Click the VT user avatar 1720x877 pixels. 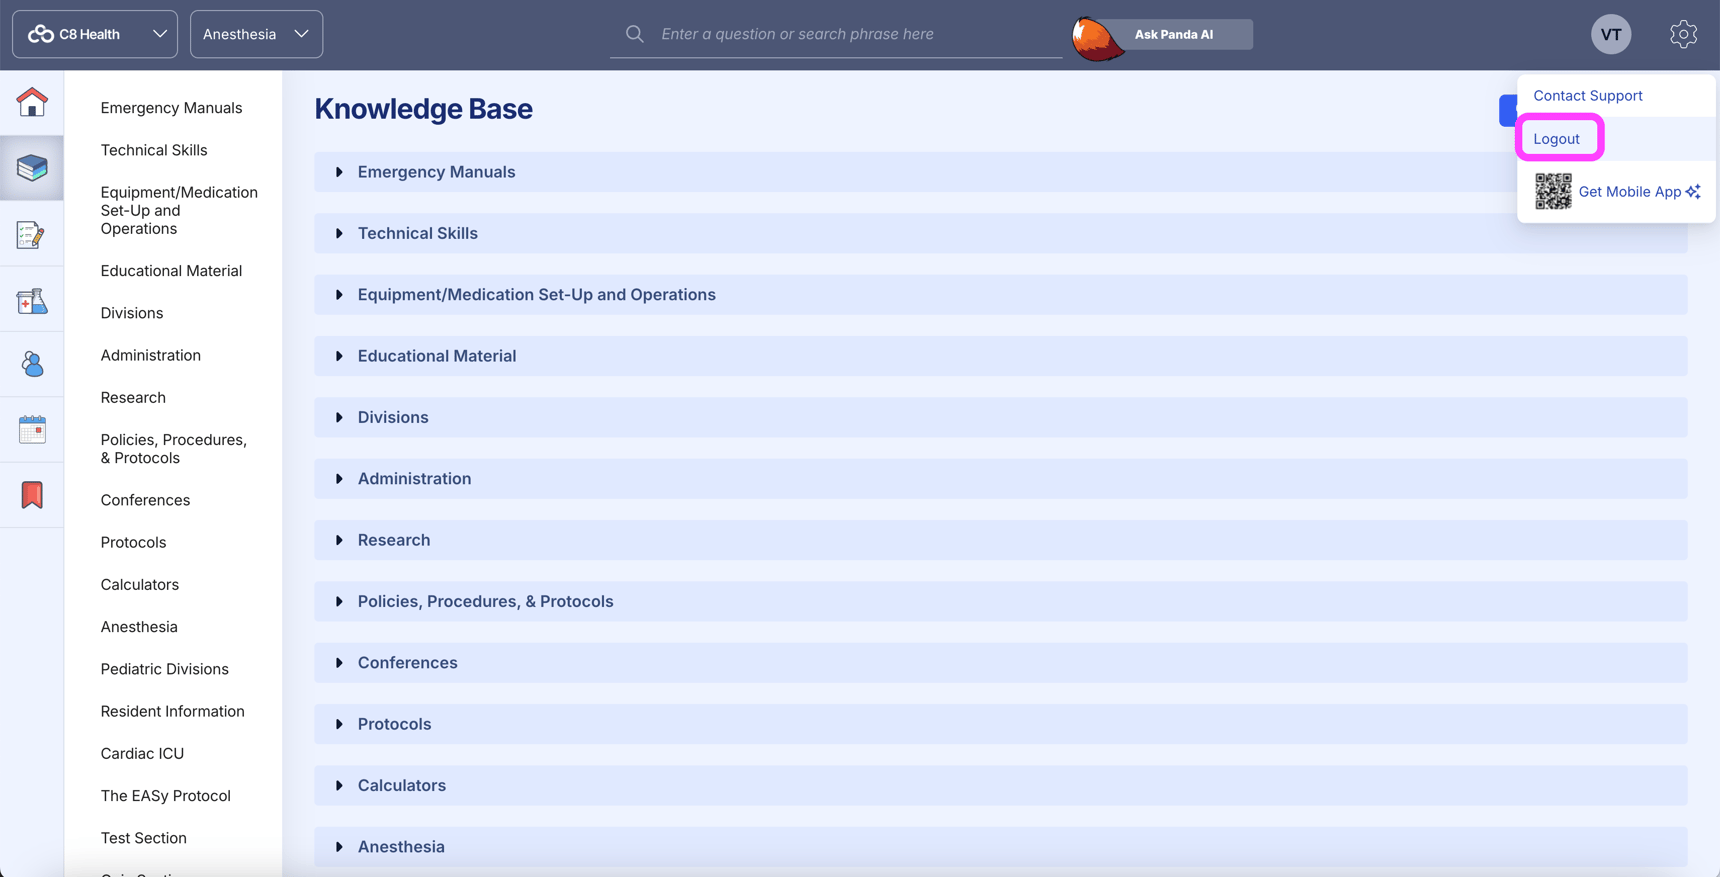[x=1610, y=34]
